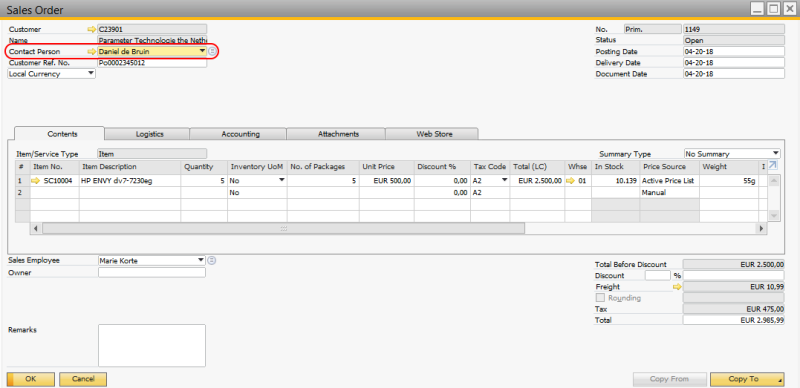Click Freight link arrow icon
800x388 pixels.
[x=677, y=287]
